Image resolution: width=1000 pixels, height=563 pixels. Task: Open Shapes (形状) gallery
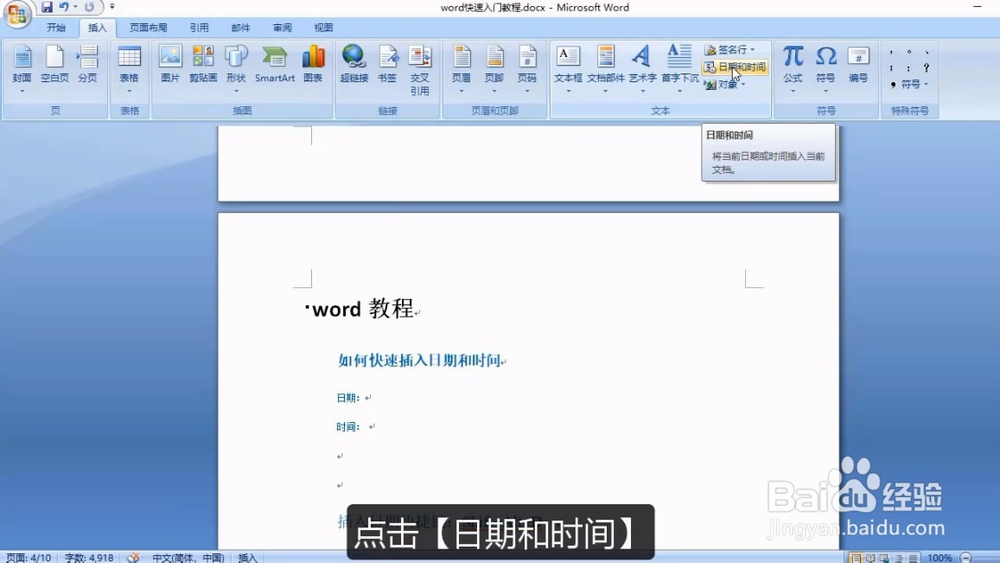(236, 69)
